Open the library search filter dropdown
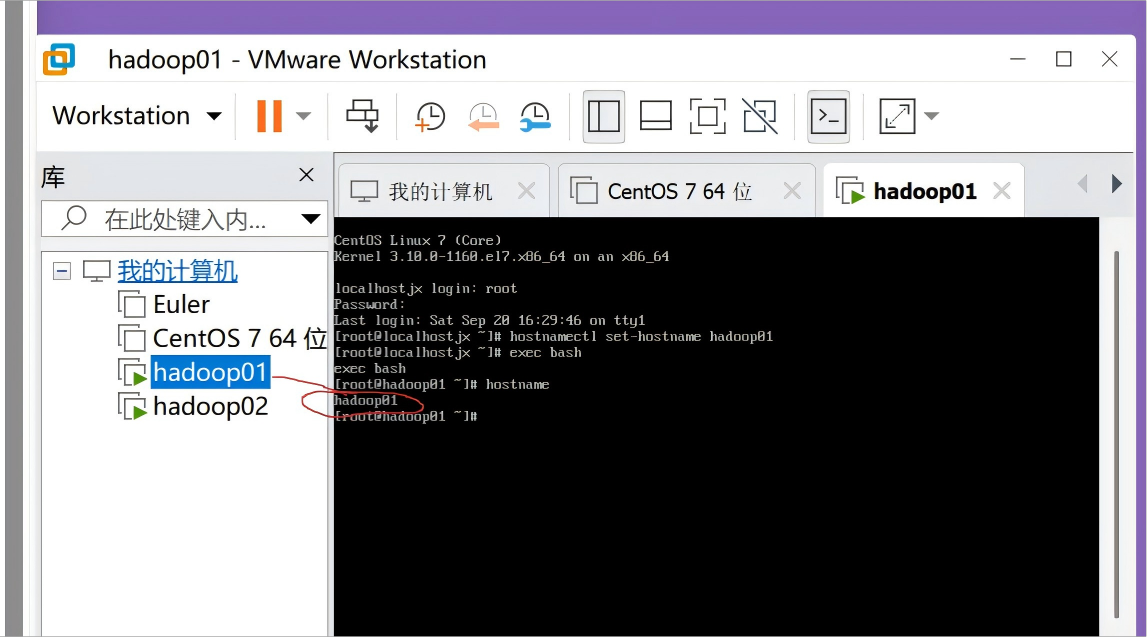Image resolution: width=1148 pixels, height=637 pixels. (x=311, y=218)
